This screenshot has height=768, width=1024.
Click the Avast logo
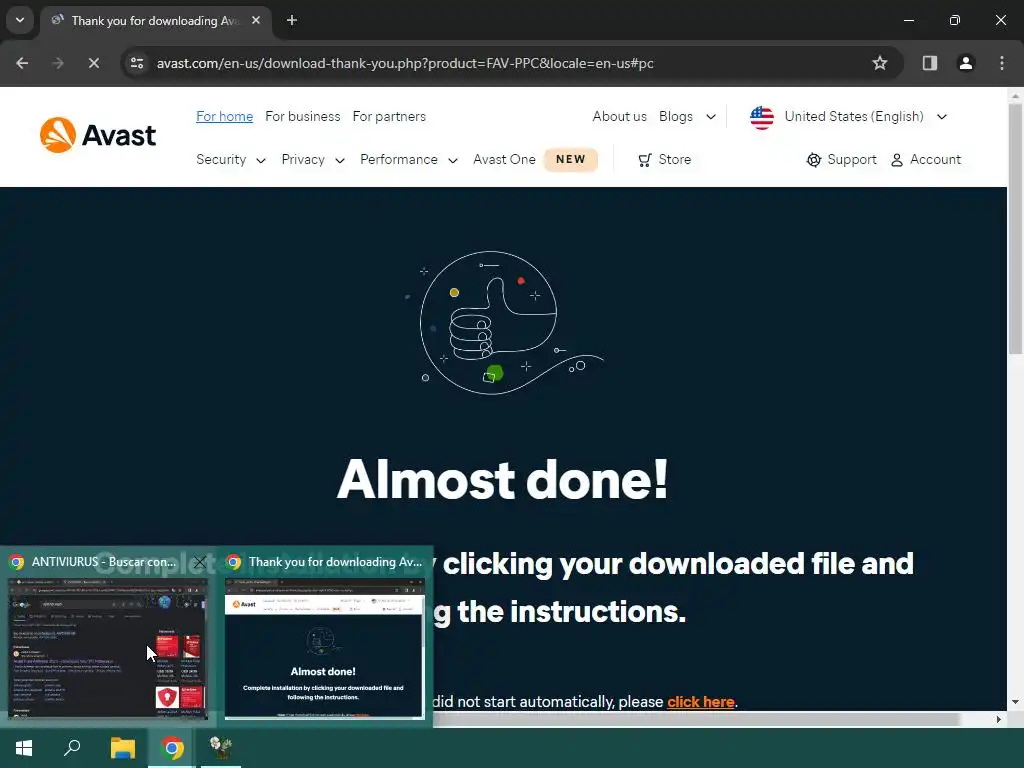click(x=98, y=135)
